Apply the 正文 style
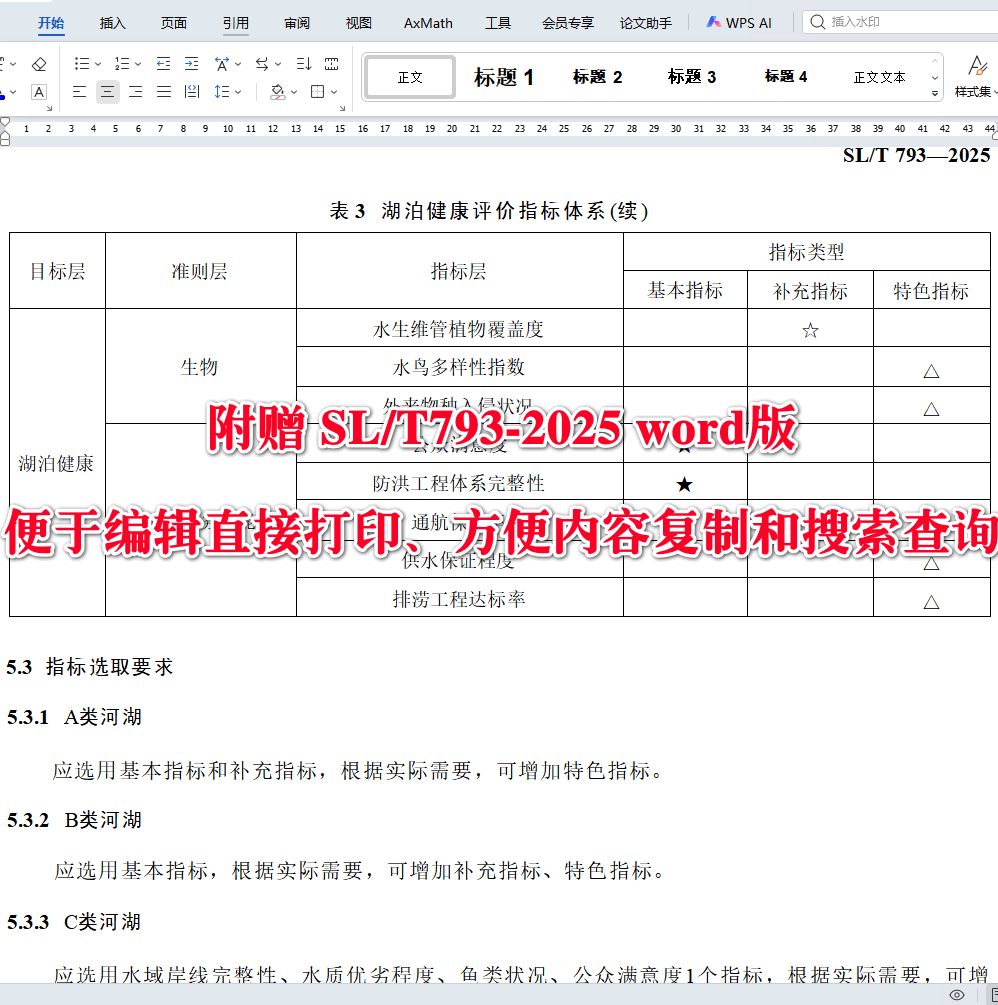 tap(410, 77)
